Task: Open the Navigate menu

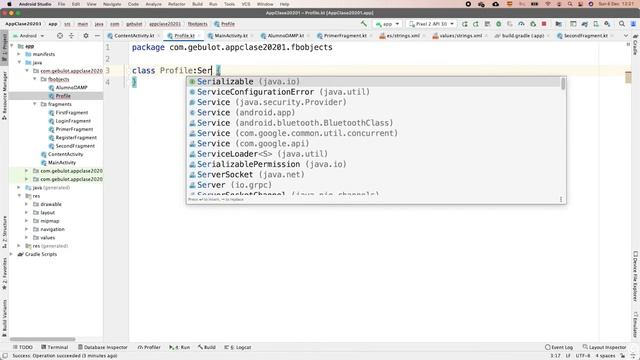Action: click(112, 4)
